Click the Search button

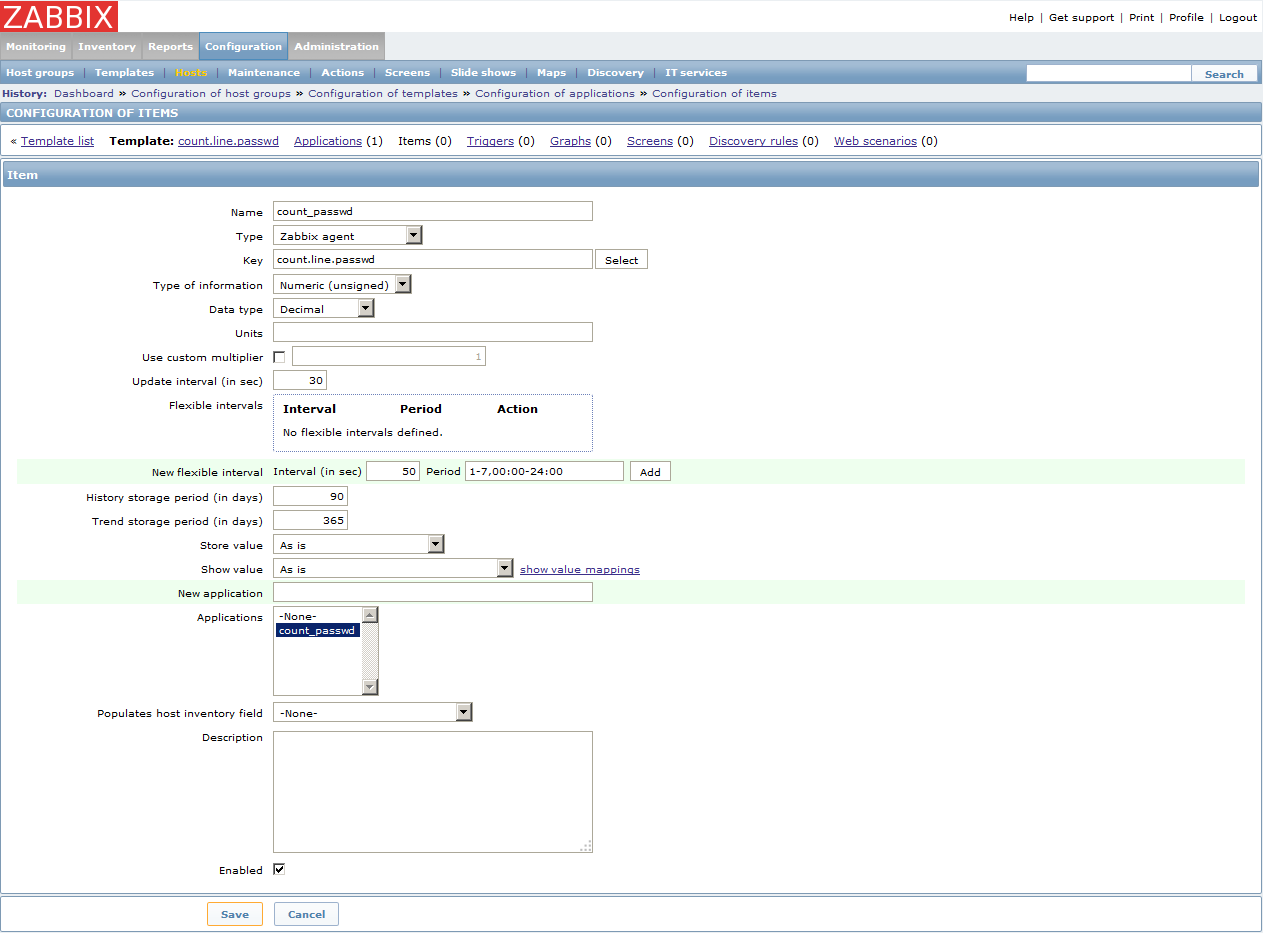coord(1224,74)
